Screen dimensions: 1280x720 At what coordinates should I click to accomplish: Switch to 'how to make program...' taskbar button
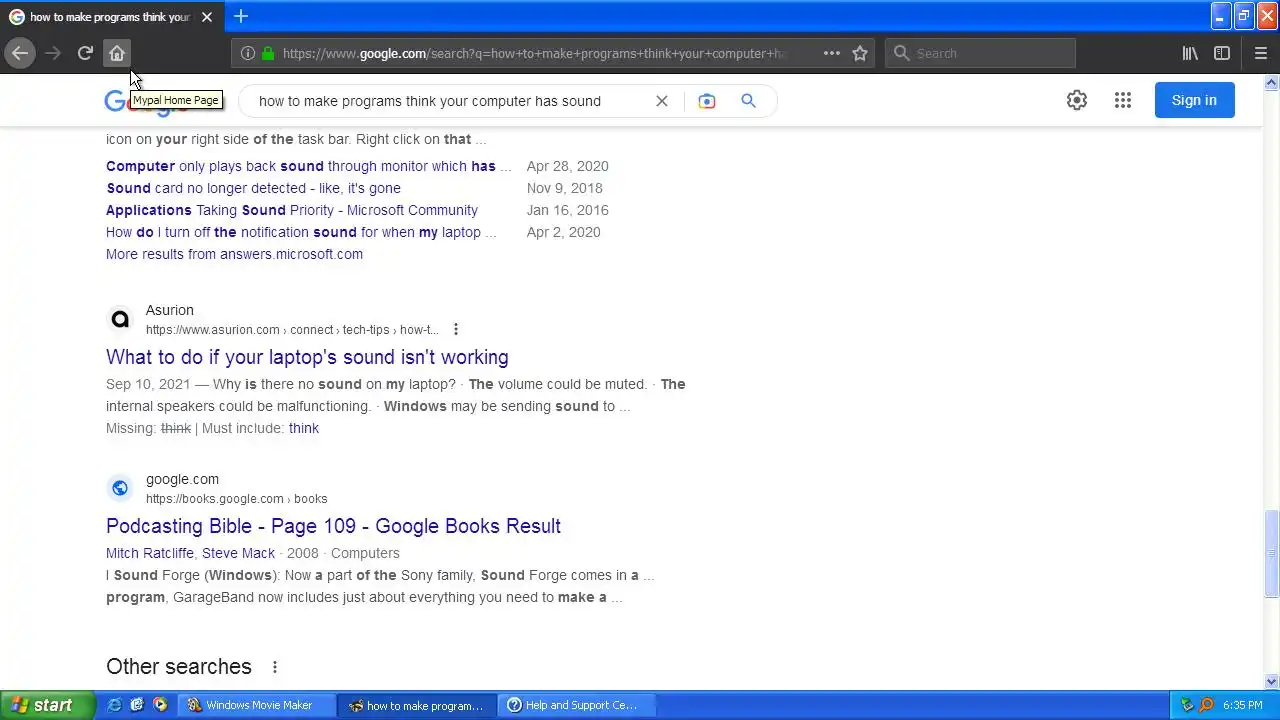[415, 705]
